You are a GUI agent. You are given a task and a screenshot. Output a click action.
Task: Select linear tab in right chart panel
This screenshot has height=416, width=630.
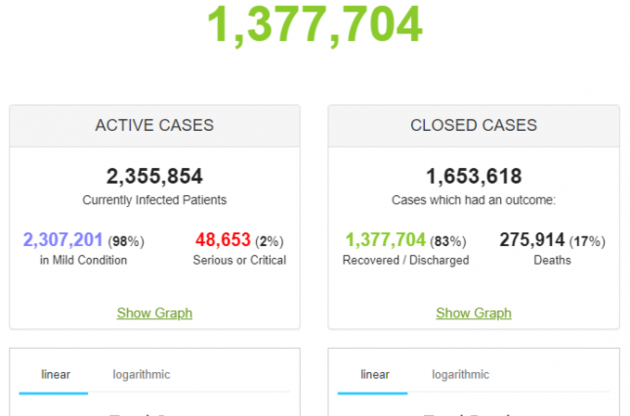pyautogui.click(x=375, y=375)
